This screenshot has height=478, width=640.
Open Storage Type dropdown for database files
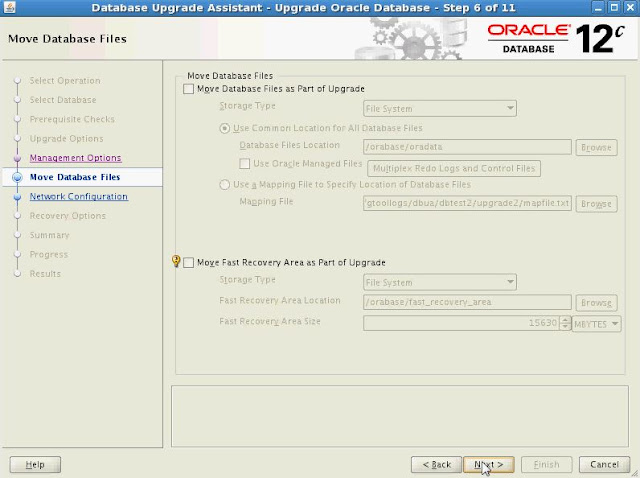440,109
